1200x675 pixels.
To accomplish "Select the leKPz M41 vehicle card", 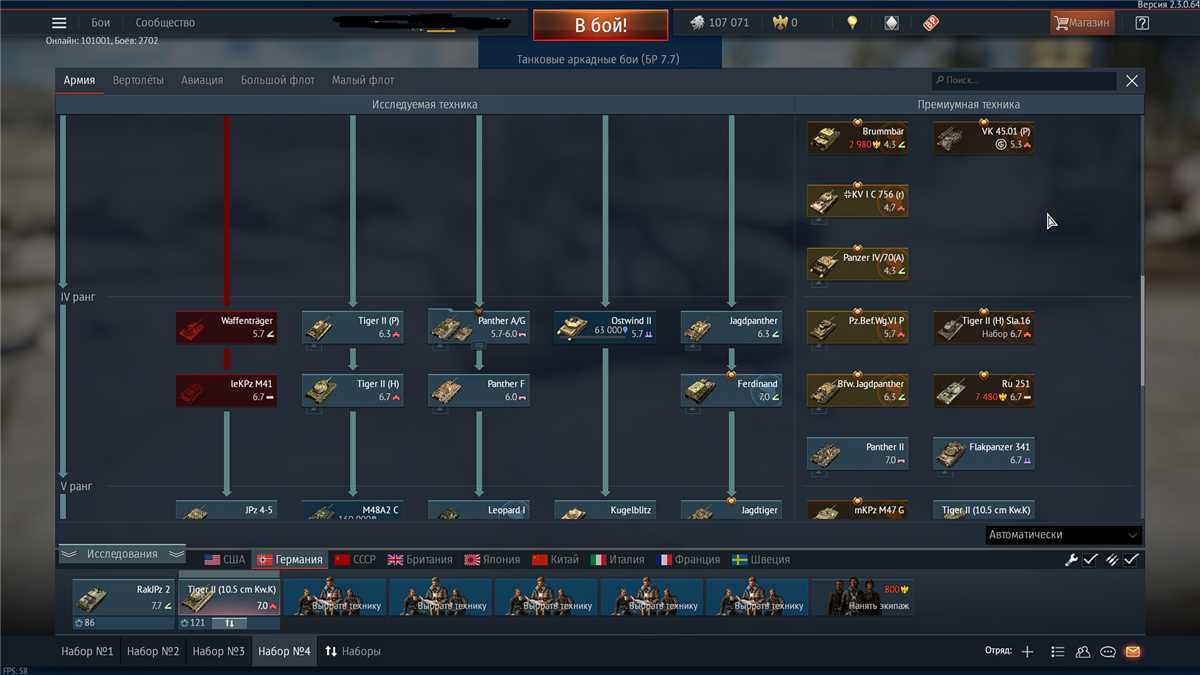I will click(226, 390).
